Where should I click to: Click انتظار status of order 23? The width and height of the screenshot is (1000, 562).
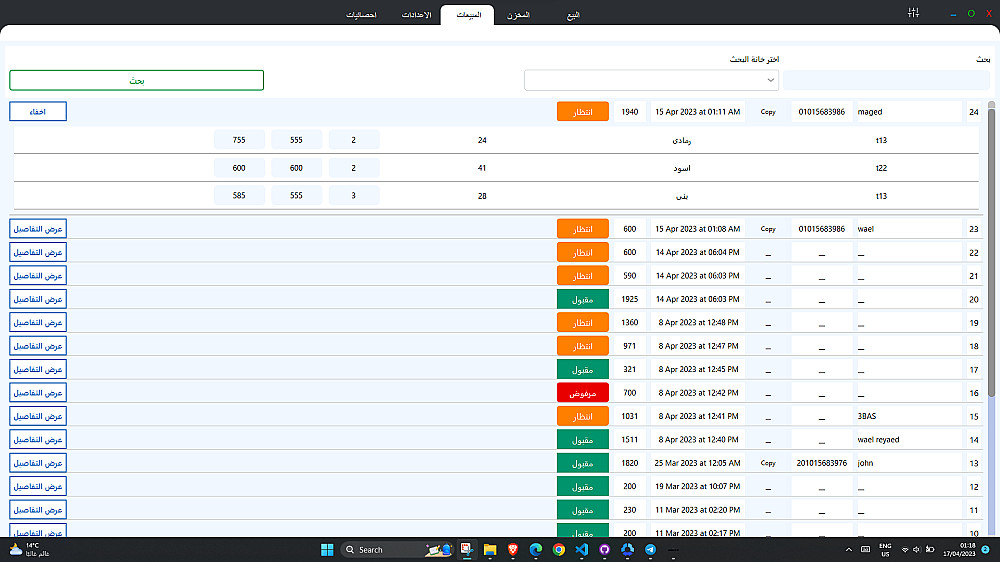click(583, 229)
